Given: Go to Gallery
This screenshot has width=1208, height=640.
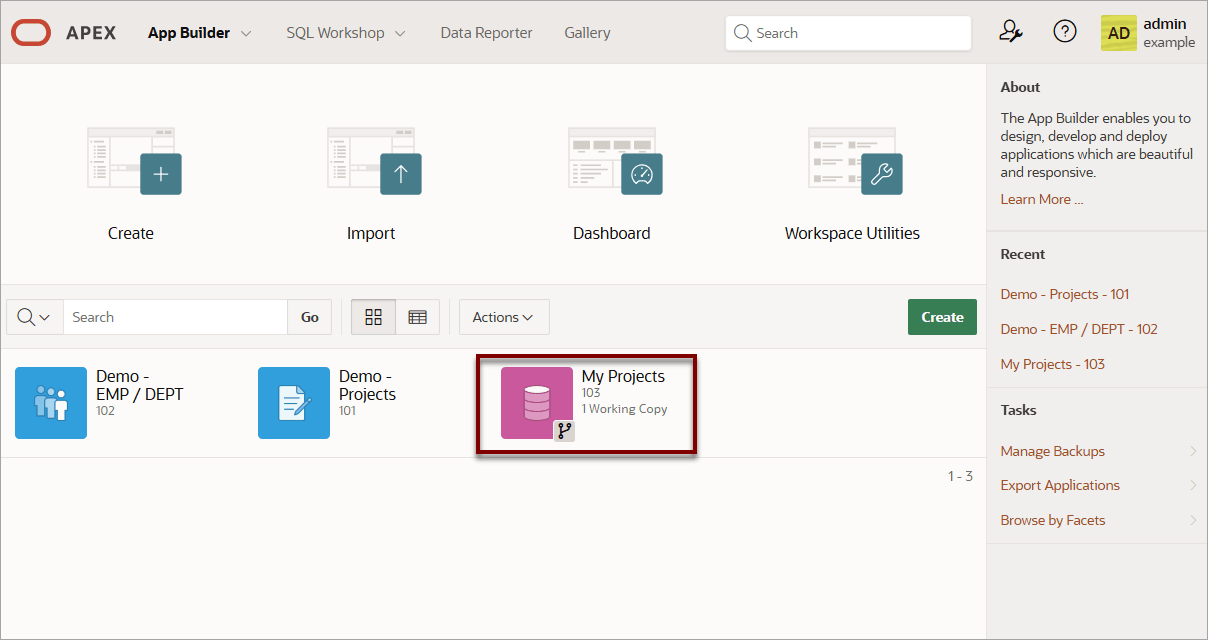Looking at the screenshot, I should (x=587, y=33).
